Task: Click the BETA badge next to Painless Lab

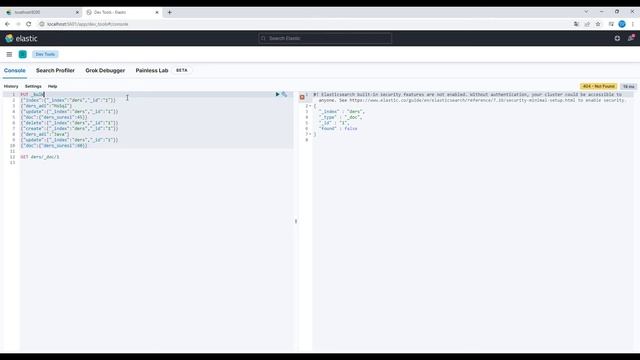Action: coord(182,70)
